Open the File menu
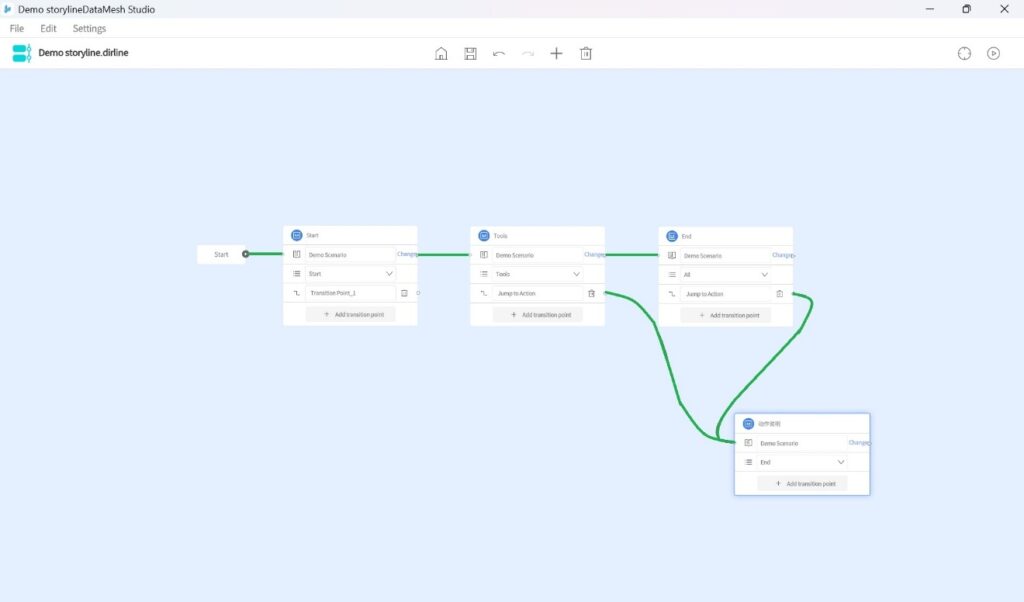The height and width of the screenshot is (602, 1024). pyautogui.click(x=17, y=29)
